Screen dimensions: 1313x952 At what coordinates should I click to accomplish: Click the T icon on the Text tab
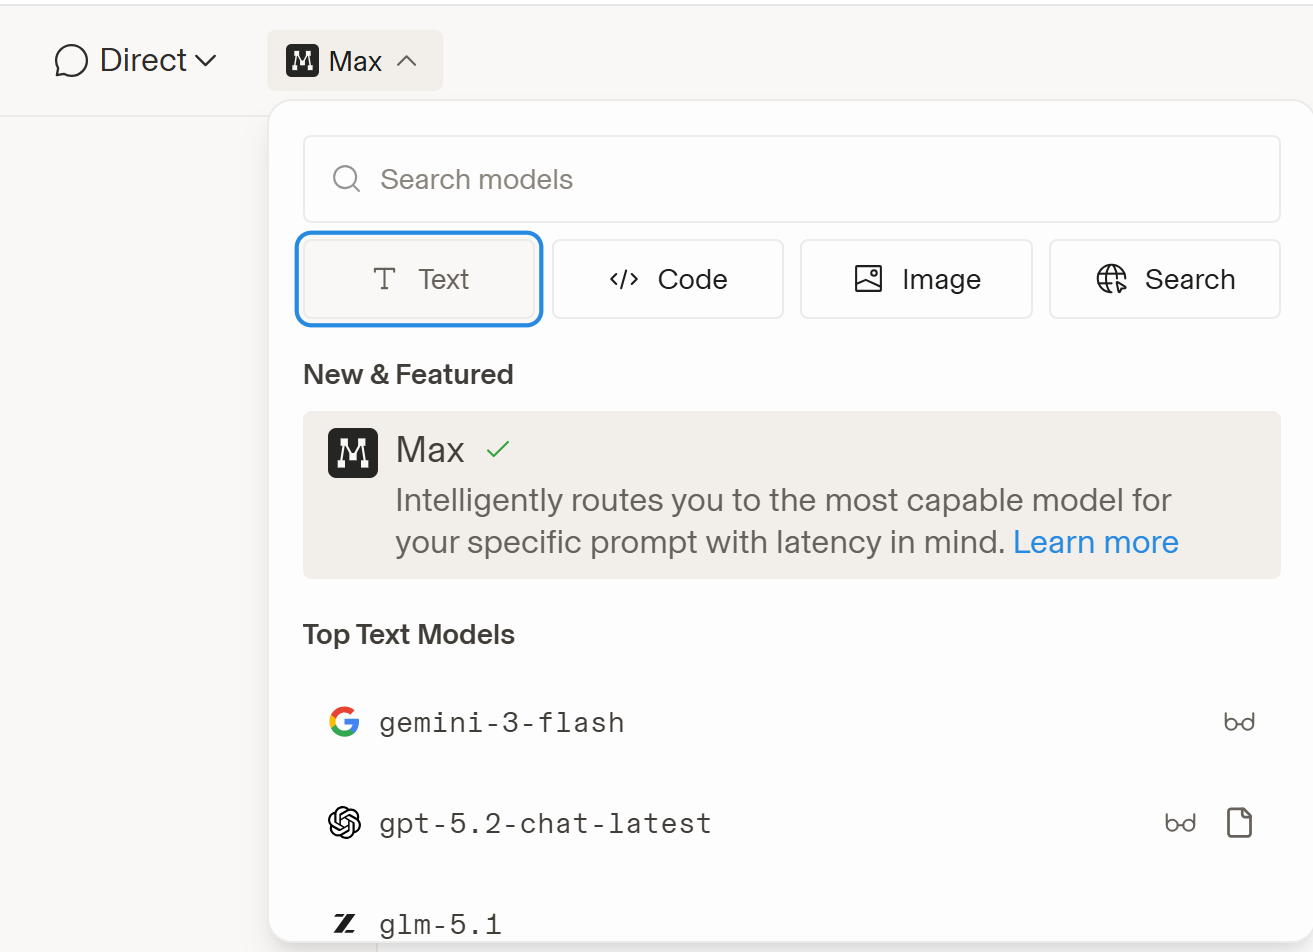384,279
